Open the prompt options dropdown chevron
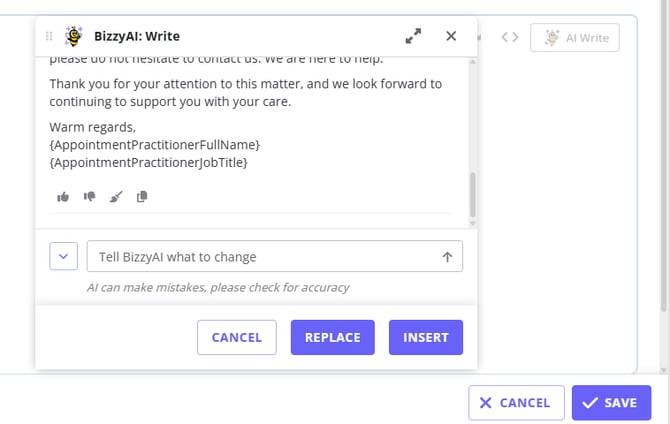The width and height of the screenshot is (670, 424). tap(63, 256)
